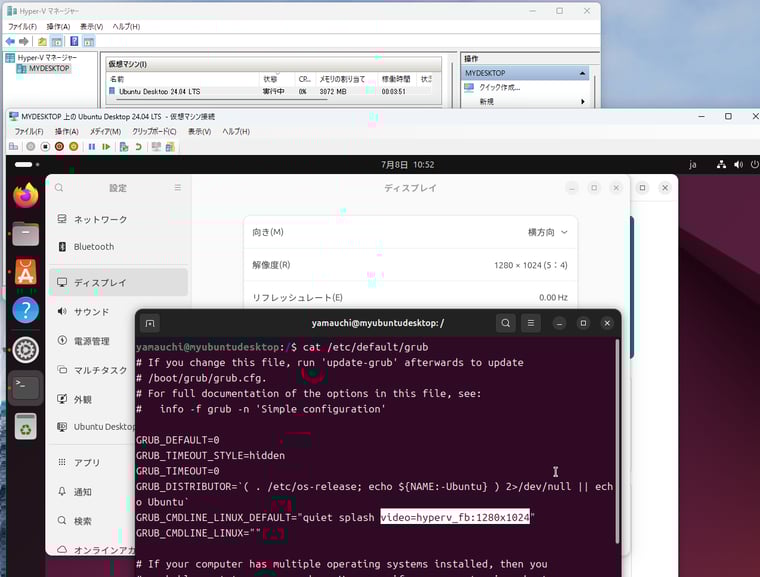Viewport: 760px width, 577px height.
Task: Open Trash from the Ubuntu dock
Action: (x=26, y=426)
